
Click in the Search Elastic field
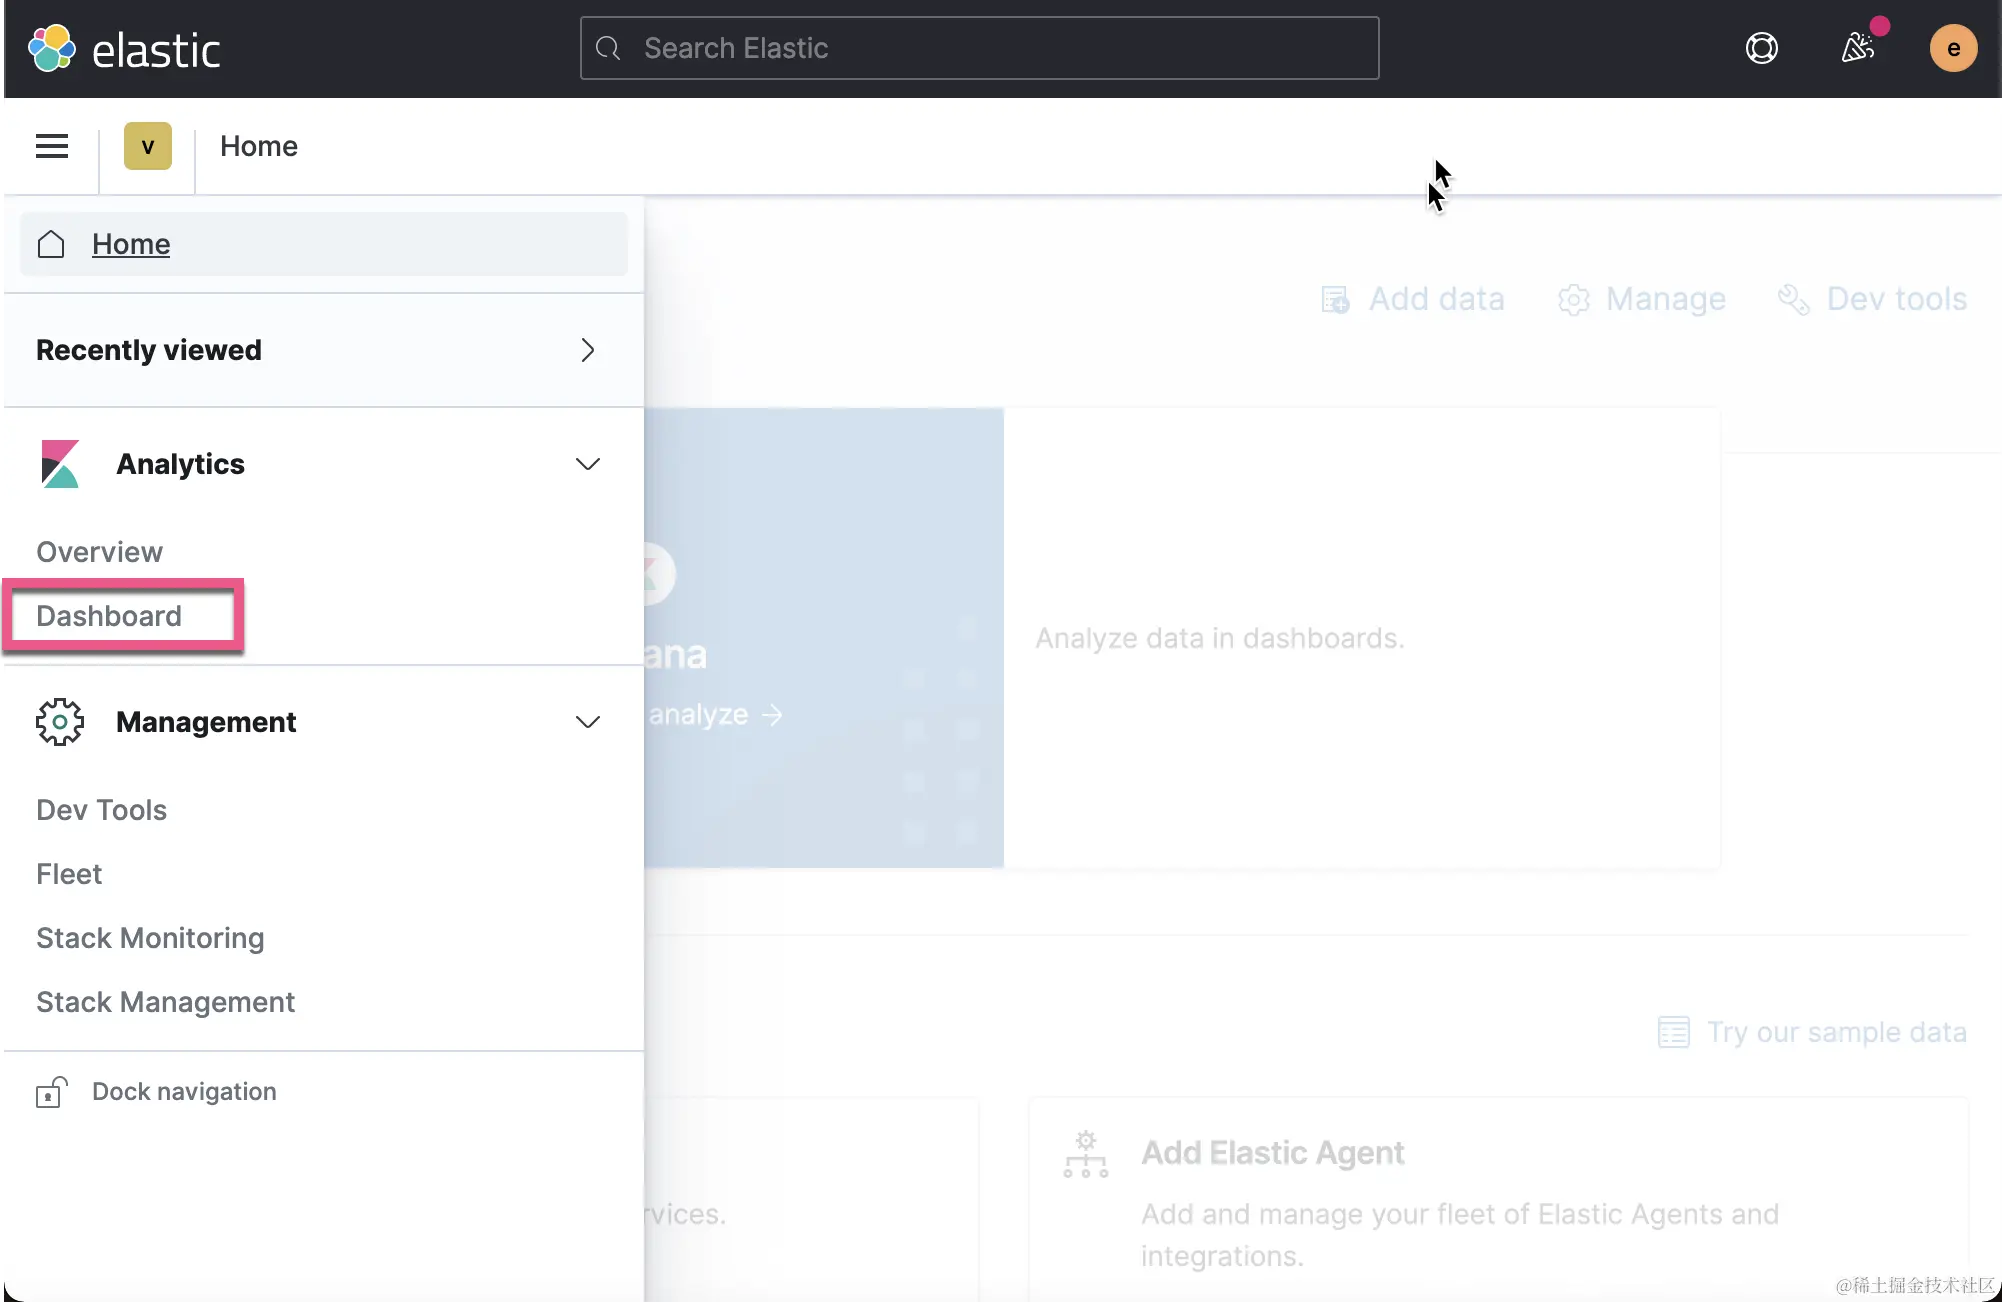coord(980,48)
